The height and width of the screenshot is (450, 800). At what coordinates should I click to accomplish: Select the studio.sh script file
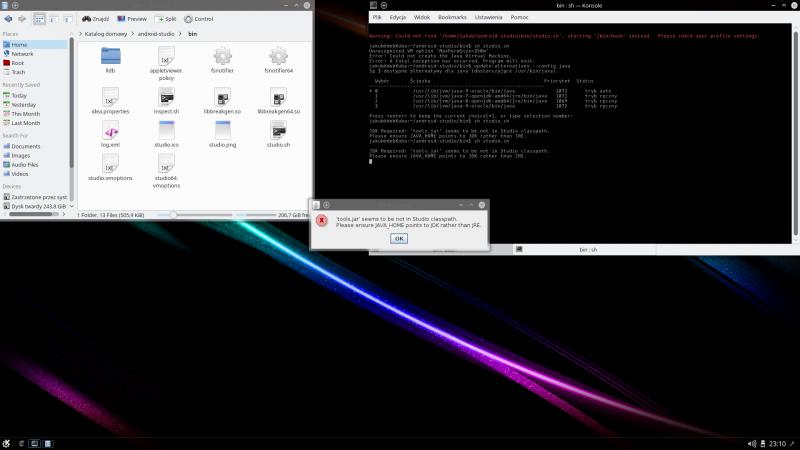click(278, 132)
